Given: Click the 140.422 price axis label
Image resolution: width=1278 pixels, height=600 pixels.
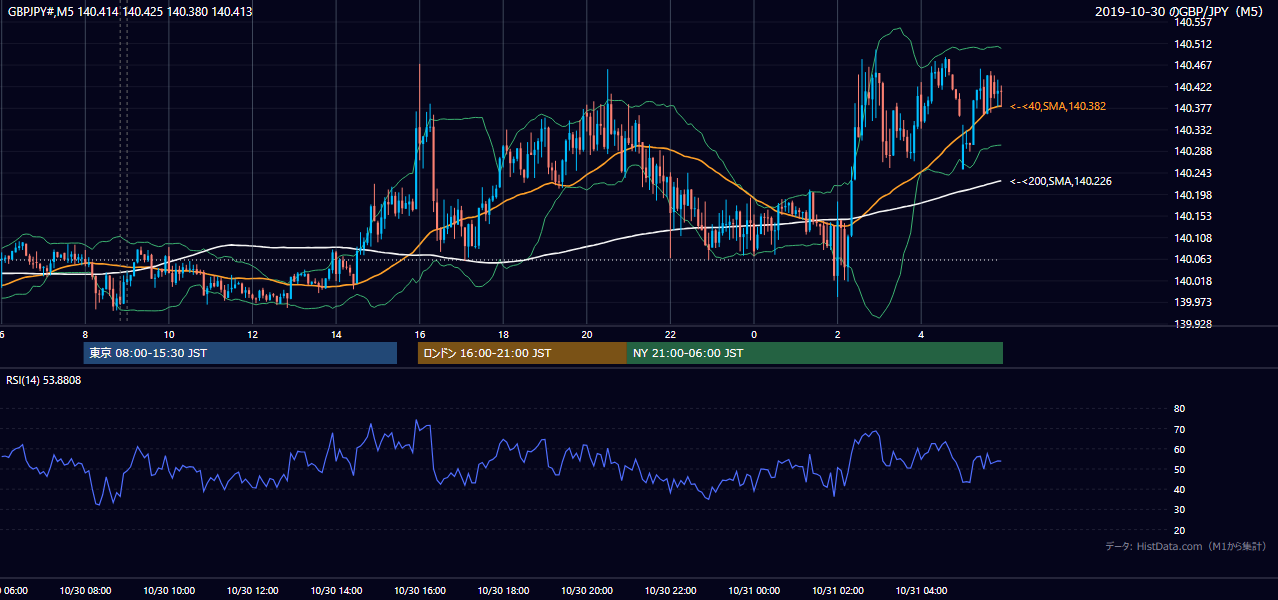Looking at the screenshot, I should pos(1193,87).
